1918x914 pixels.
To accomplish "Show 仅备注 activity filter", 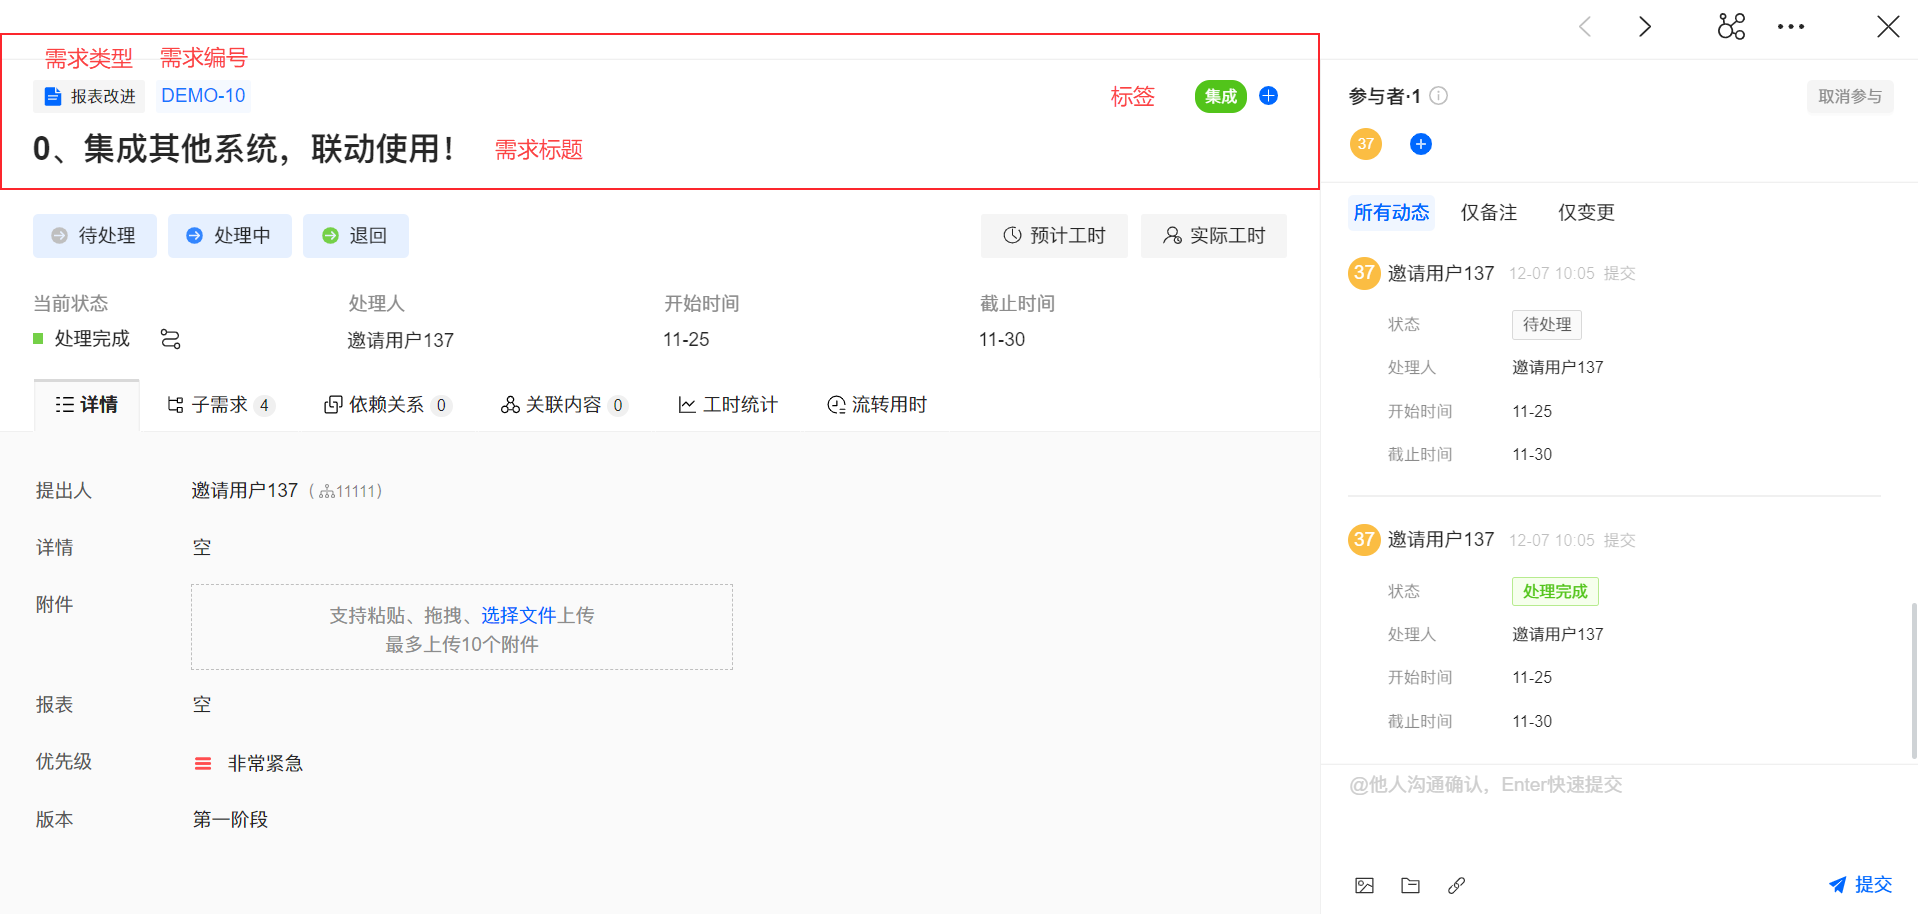I will coord(1488,213).
